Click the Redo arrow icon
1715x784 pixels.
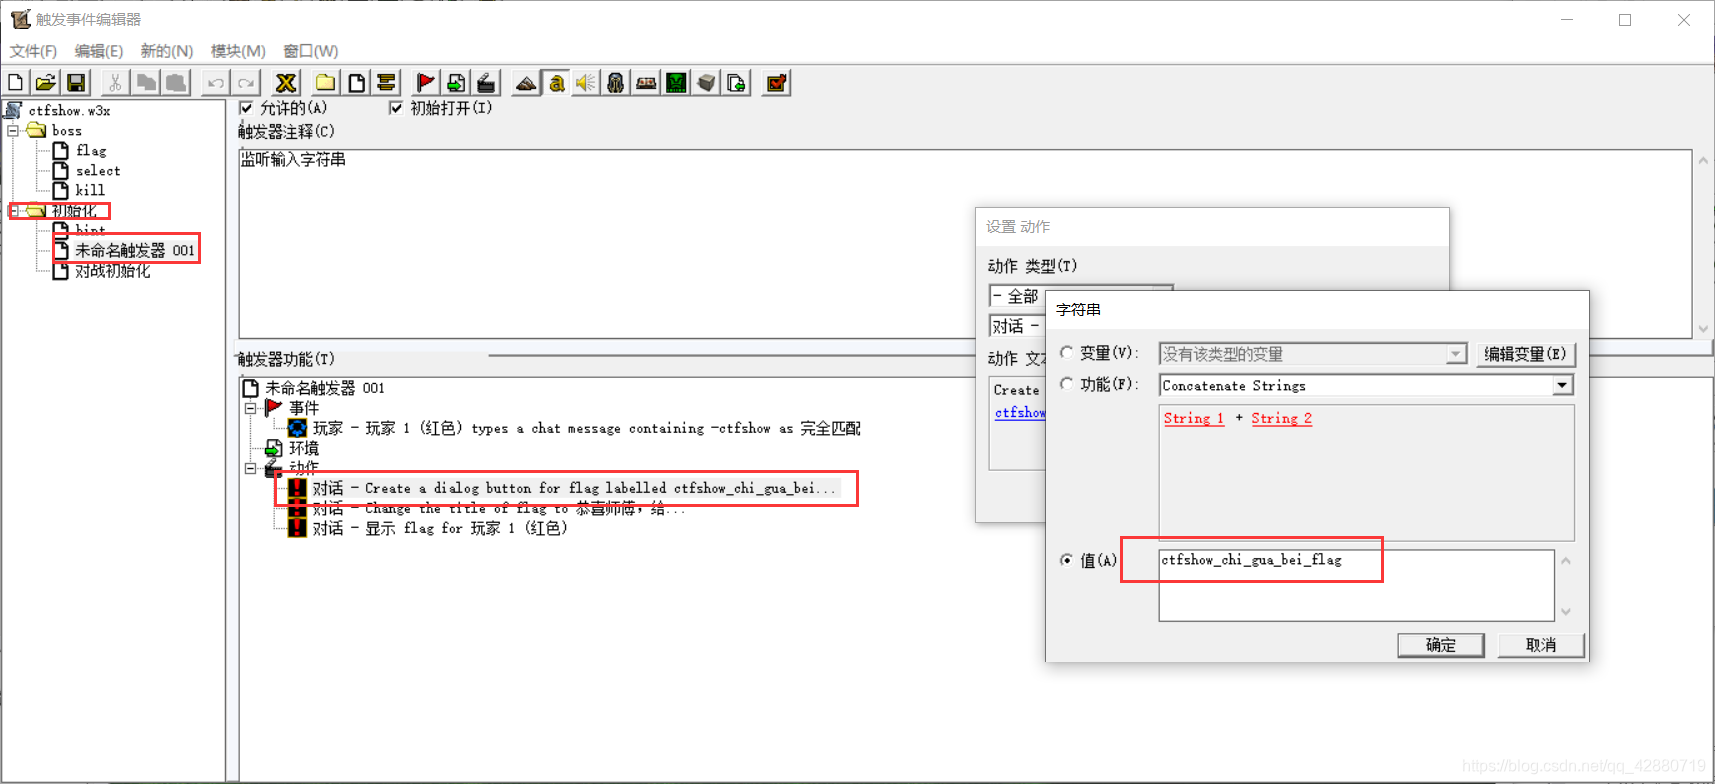coord(246,83)
